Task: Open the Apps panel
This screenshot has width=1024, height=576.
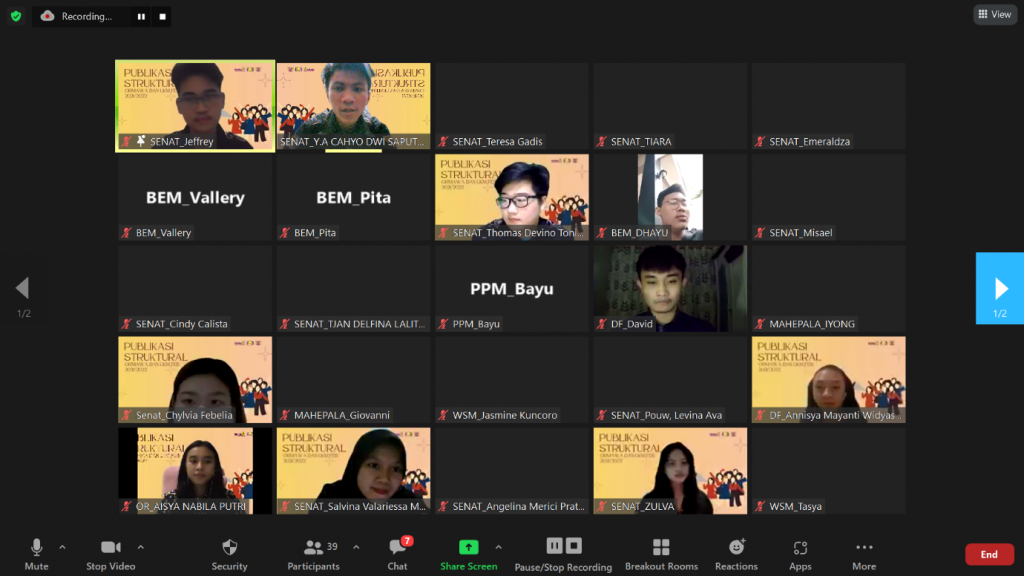Action: pos(800,555)
